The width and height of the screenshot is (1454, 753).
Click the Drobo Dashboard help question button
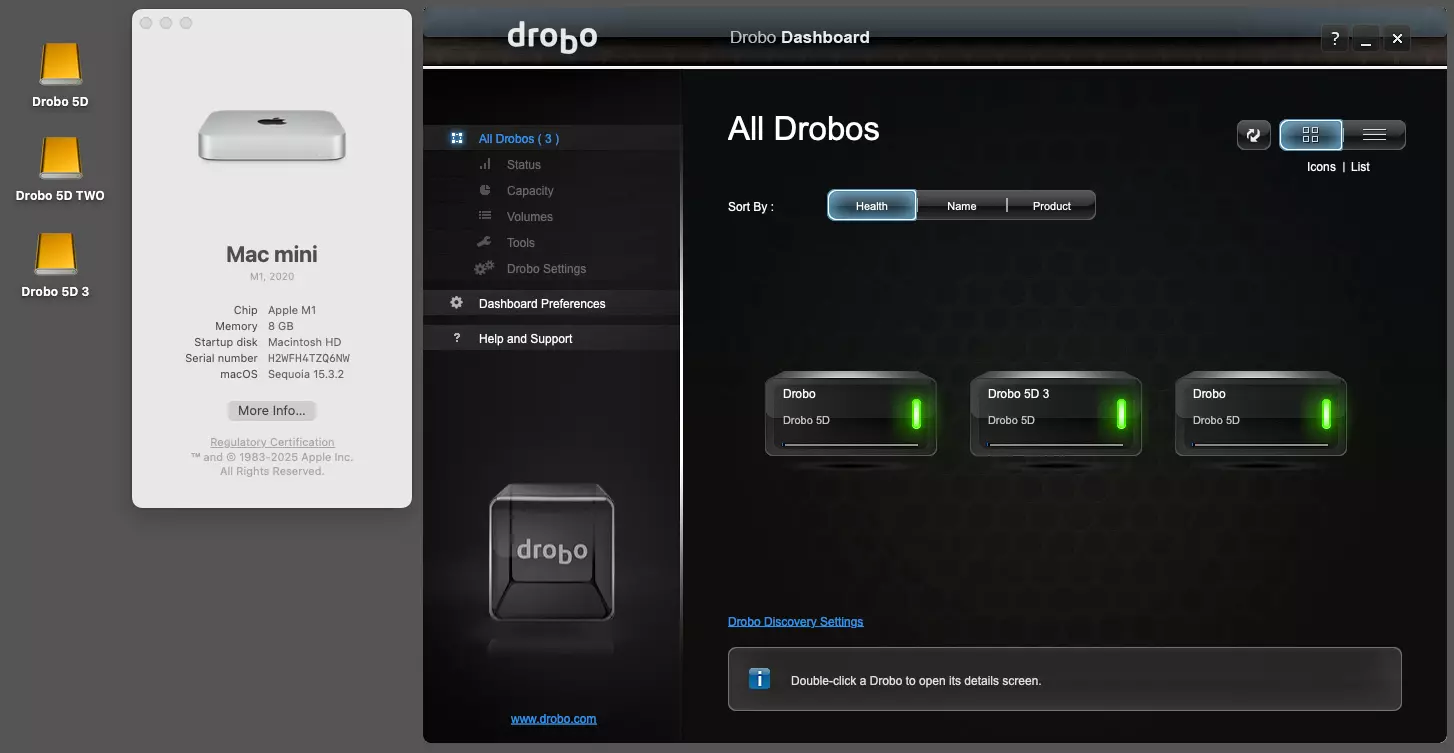point(1335,39)
